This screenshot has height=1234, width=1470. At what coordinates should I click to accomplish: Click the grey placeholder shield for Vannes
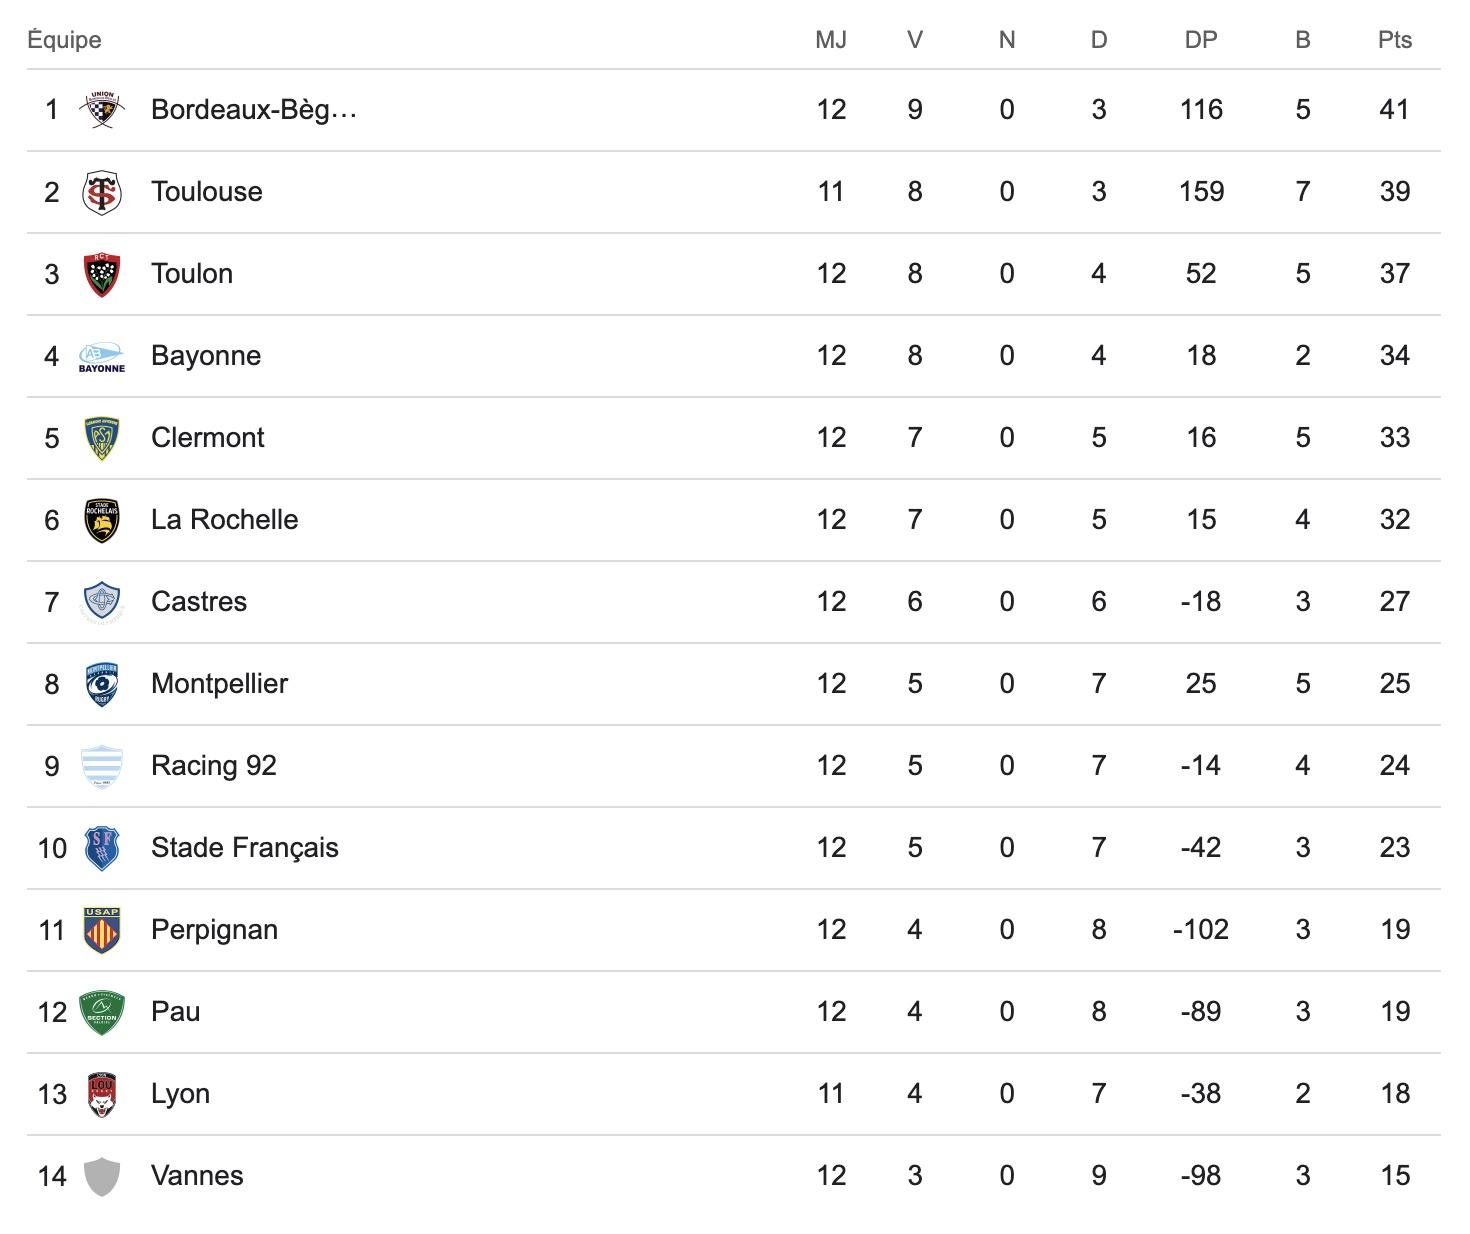[102, 1176]
